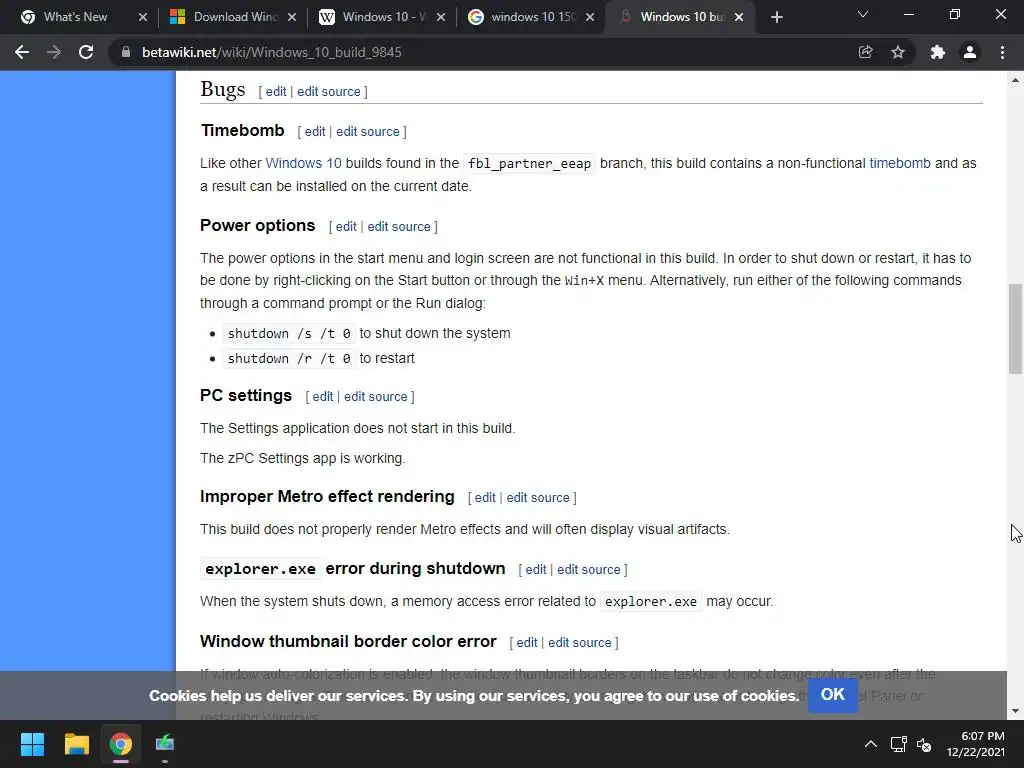Image resolution: width=1024 pixels, height=768 pixels.
Task: Click the forward navigation arrow
Action: [54, 52]
